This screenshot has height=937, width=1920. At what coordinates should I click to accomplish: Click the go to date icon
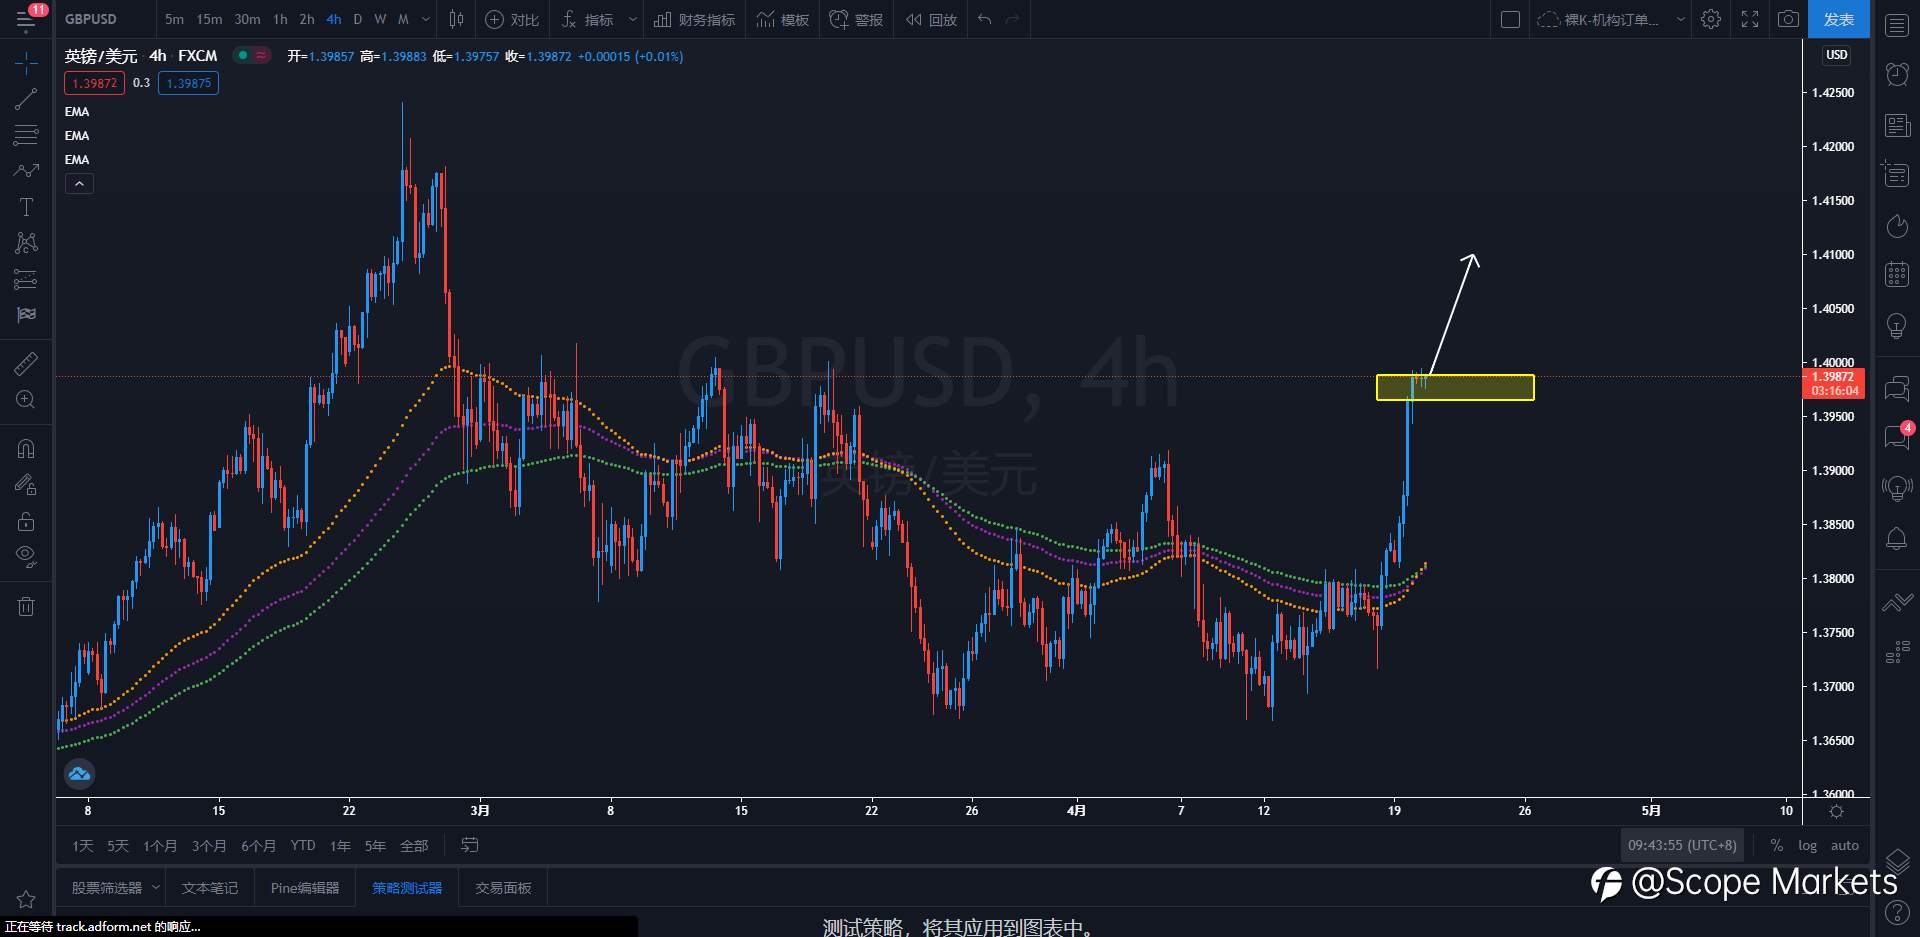pyautogui.click(x=469, y=846)
